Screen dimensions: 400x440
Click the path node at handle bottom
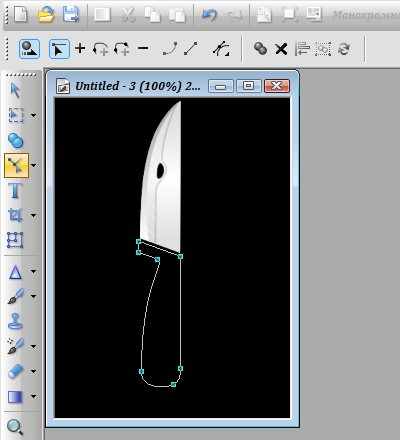point(173,385)
